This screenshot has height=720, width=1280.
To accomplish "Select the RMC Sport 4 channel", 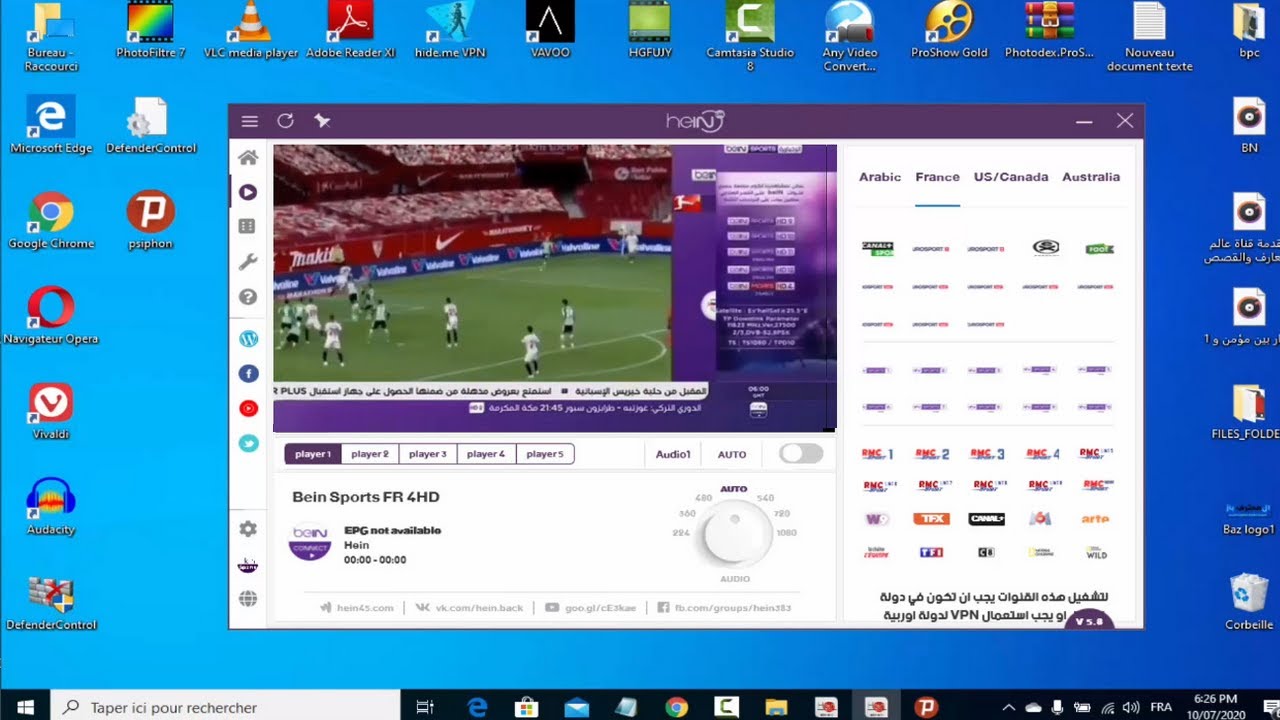I will tap(1041, 454).
